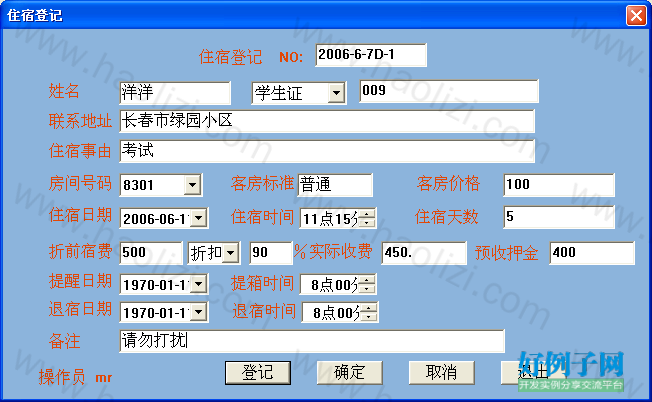The width and height of the screenshot is (652, 402).
Task: Close the 住宿登记 window
Action: click(x=636, y=16)
